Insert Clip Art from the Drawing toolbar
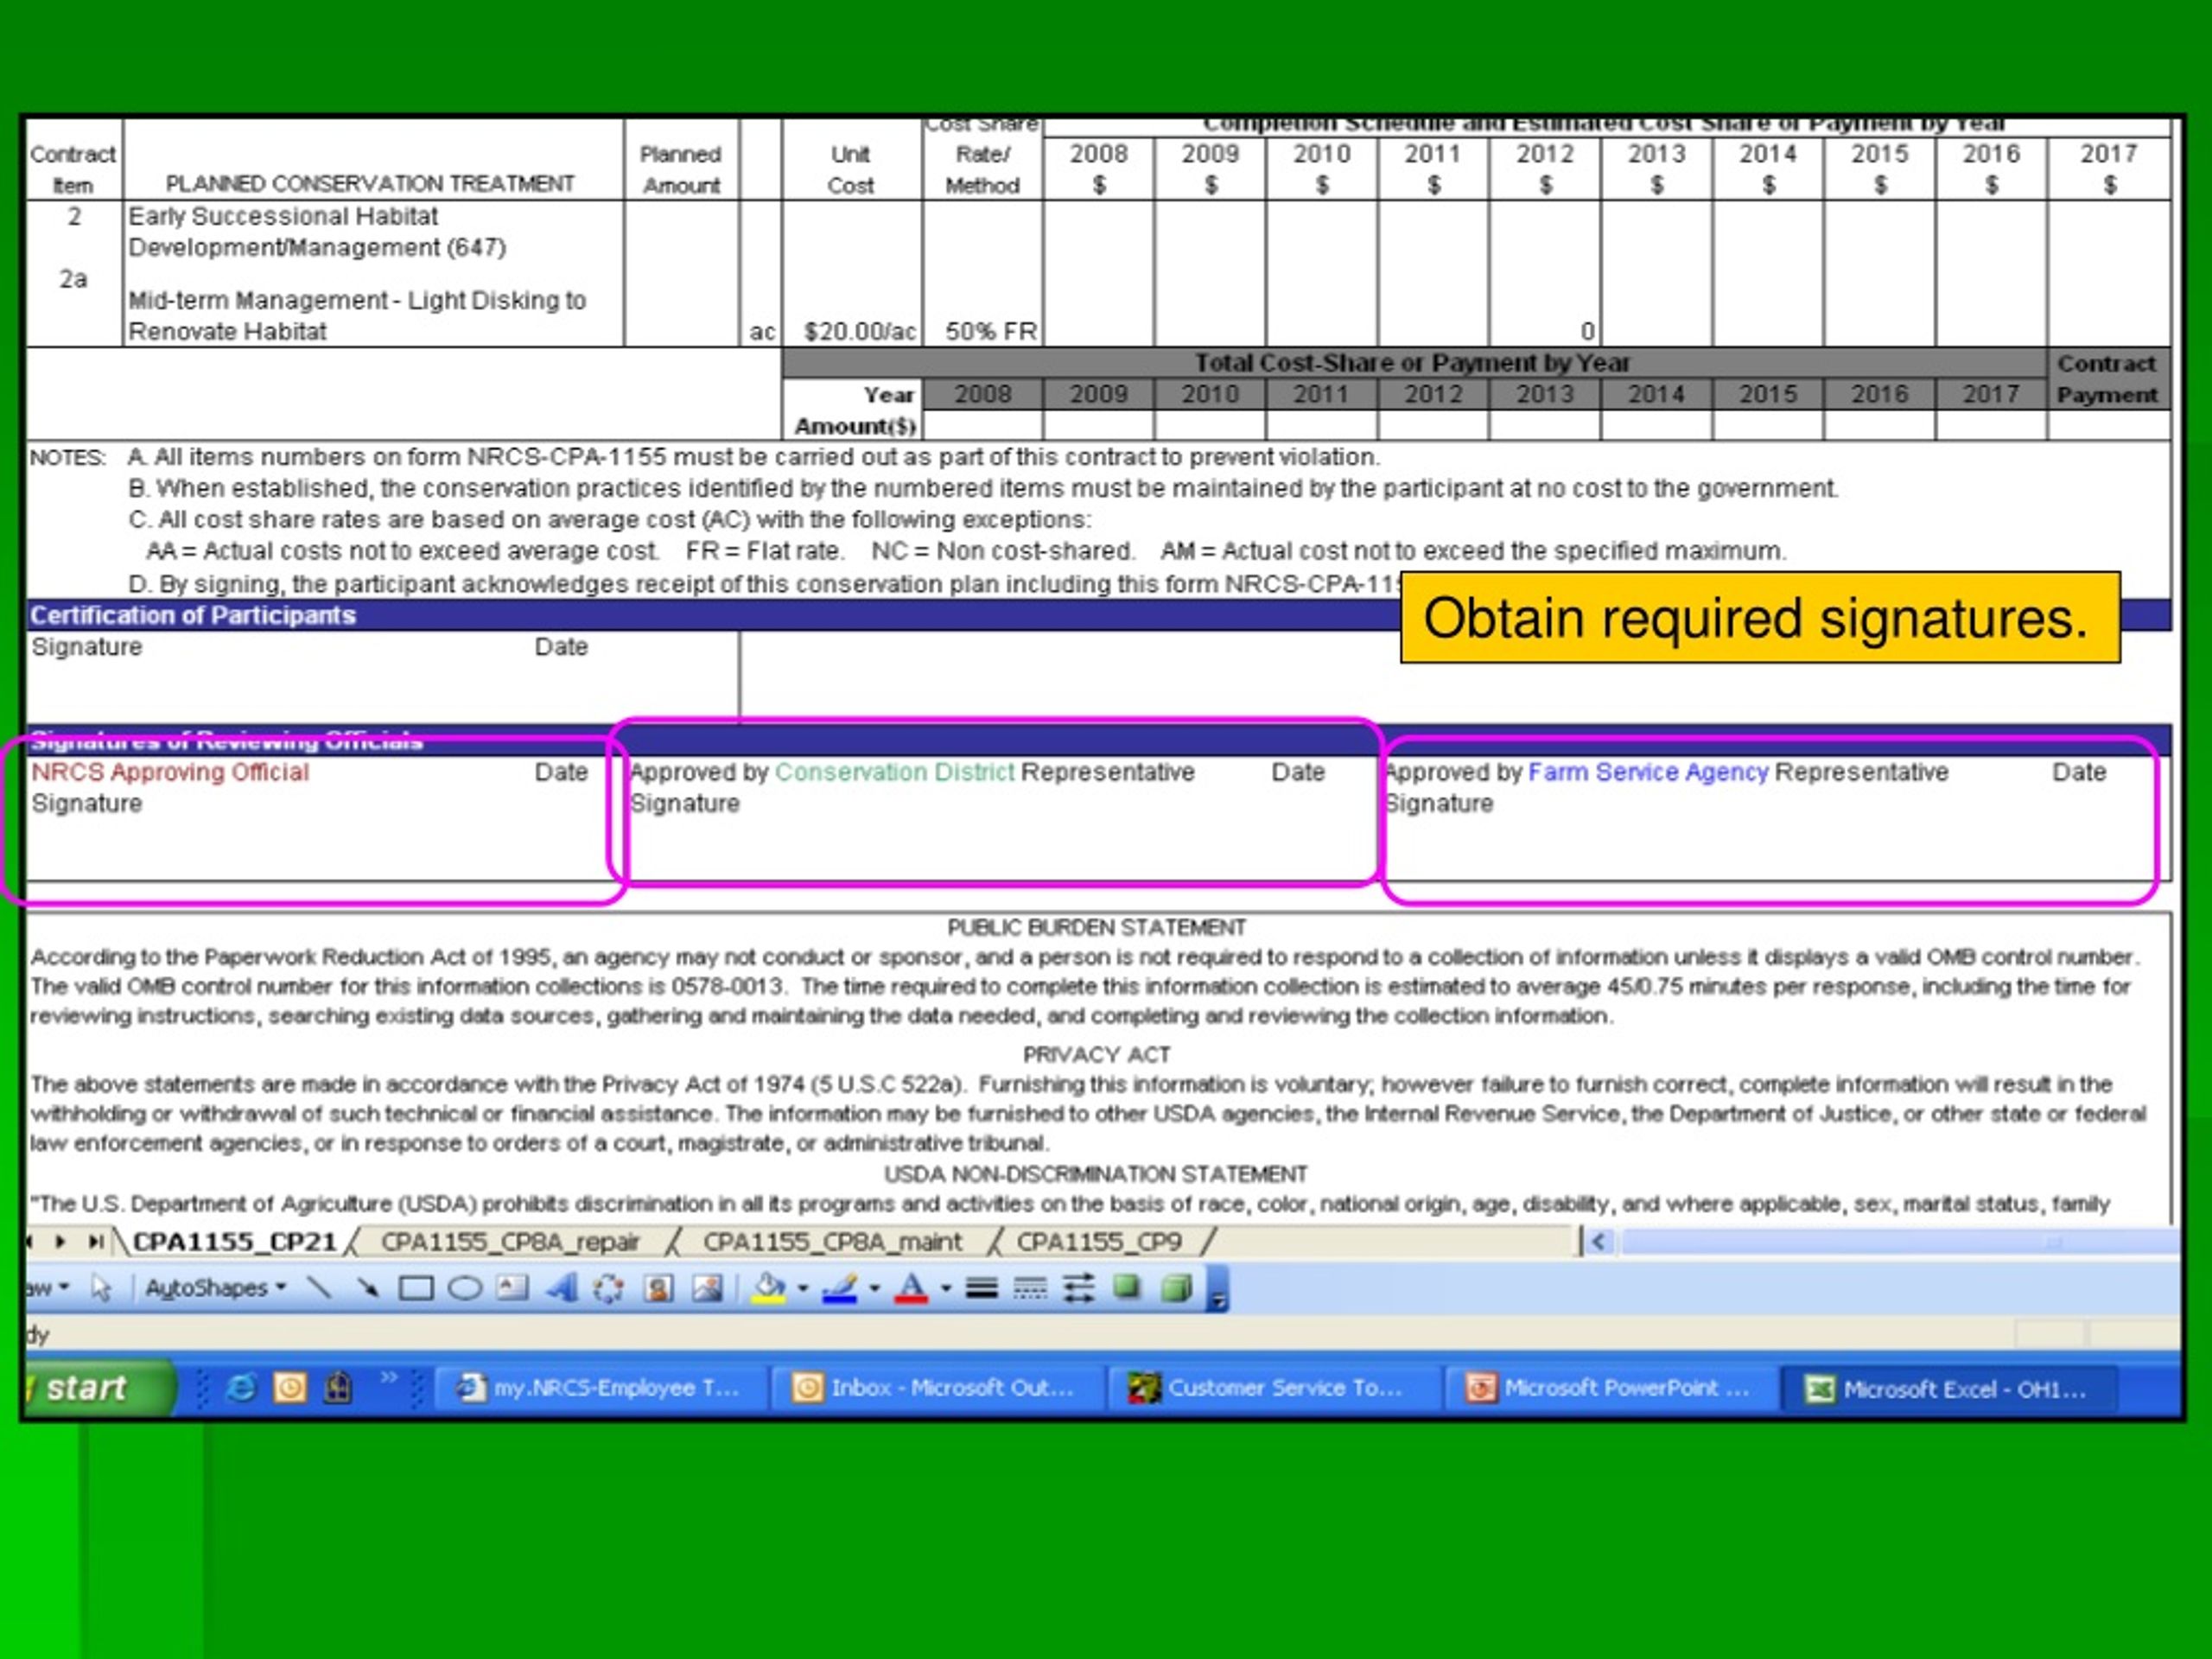 coord(657,1288)
